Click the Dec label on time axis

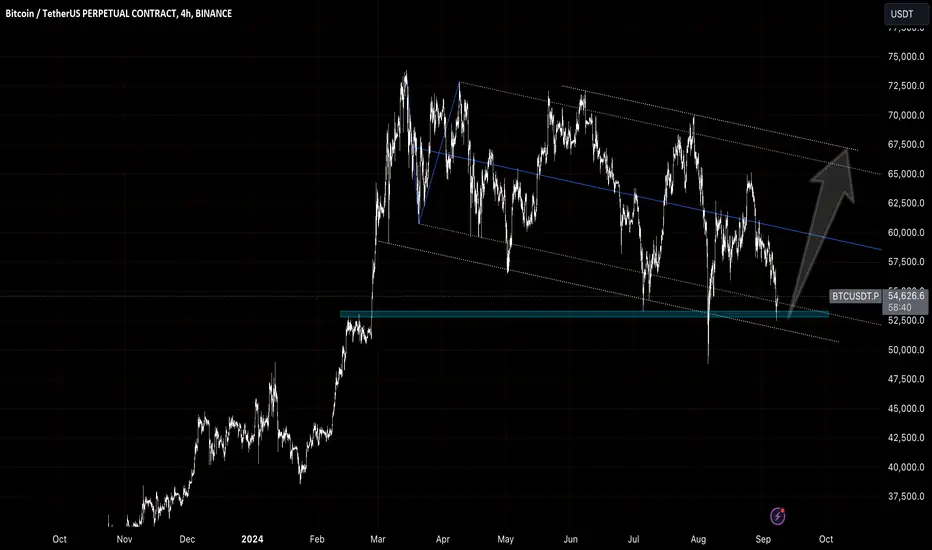coord(187,539)
